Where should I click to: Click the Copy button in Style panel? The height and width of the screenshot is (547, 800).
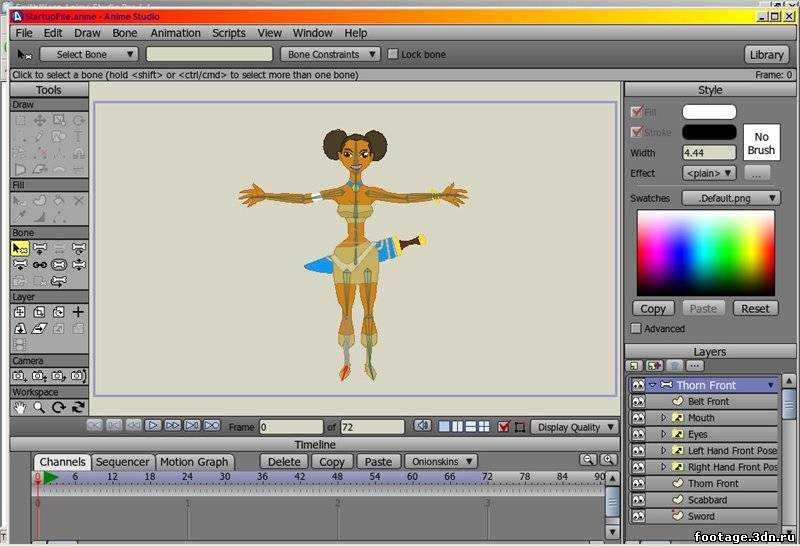pos(653,309)
